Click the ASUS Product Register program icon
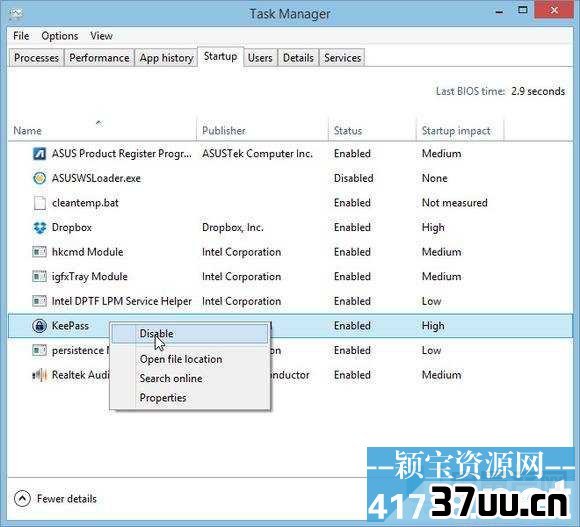580x527 pixels. (40, 153)
